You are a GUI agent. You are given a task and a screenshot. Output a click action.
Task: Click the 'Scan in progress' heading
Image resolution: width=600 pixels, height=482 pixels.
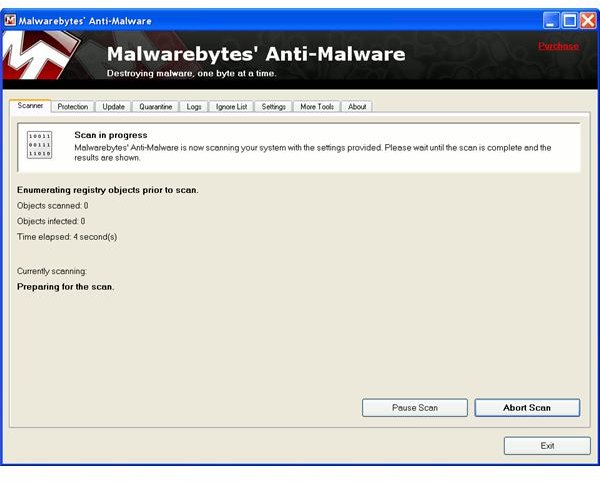click(111, 135)
